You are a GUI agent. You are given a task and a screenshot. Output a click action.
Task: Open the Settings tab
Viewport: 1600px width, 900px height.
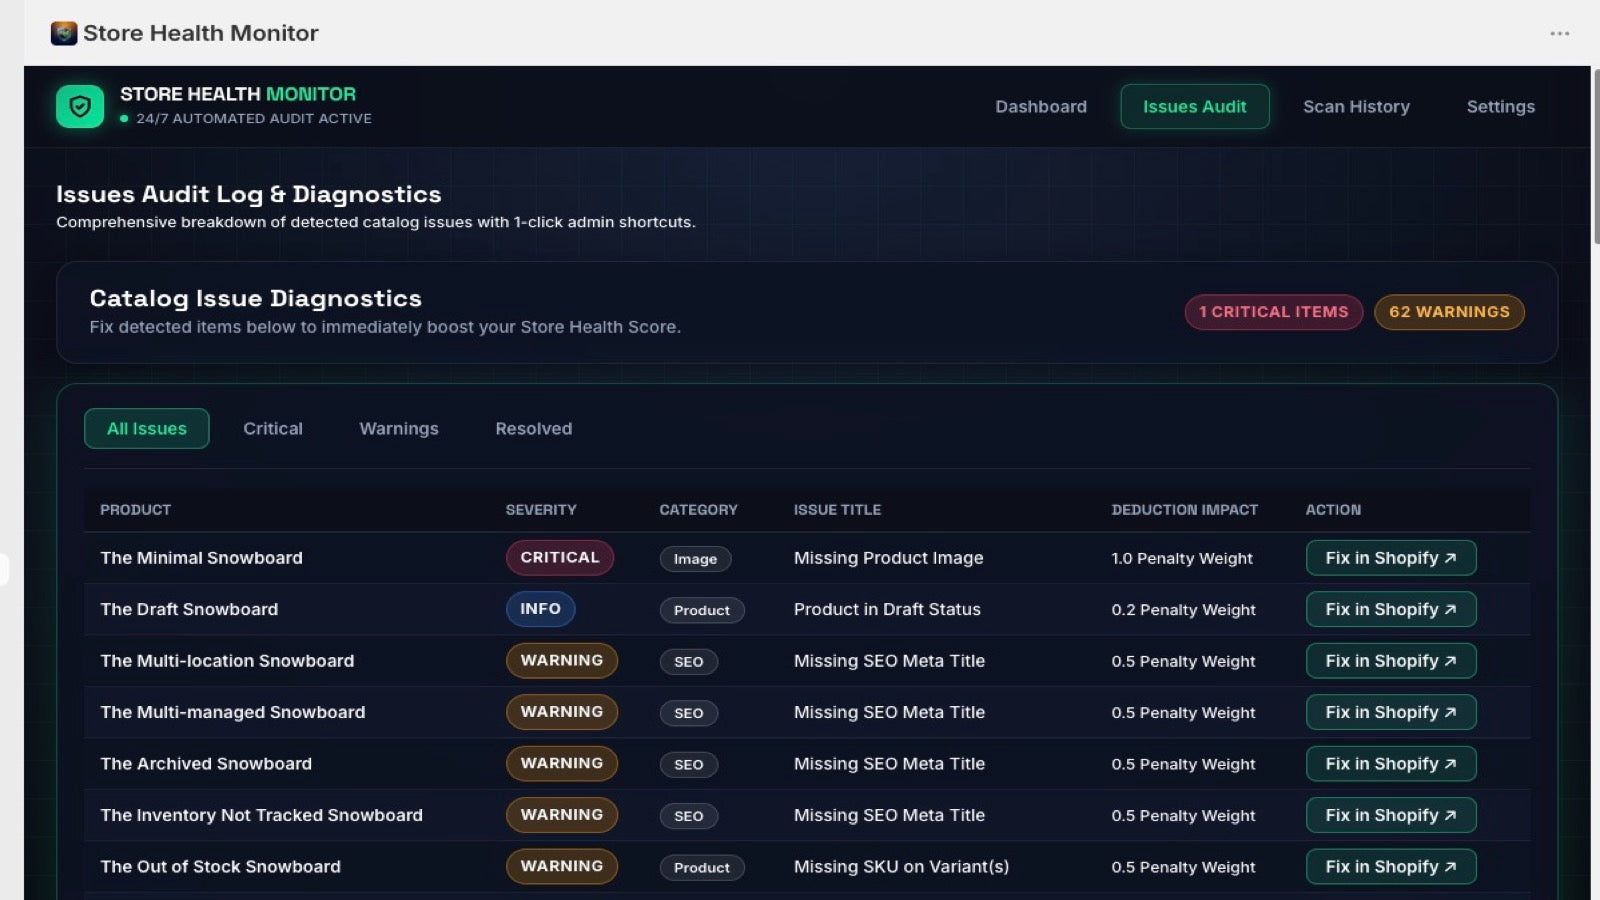pos(1500,106)
